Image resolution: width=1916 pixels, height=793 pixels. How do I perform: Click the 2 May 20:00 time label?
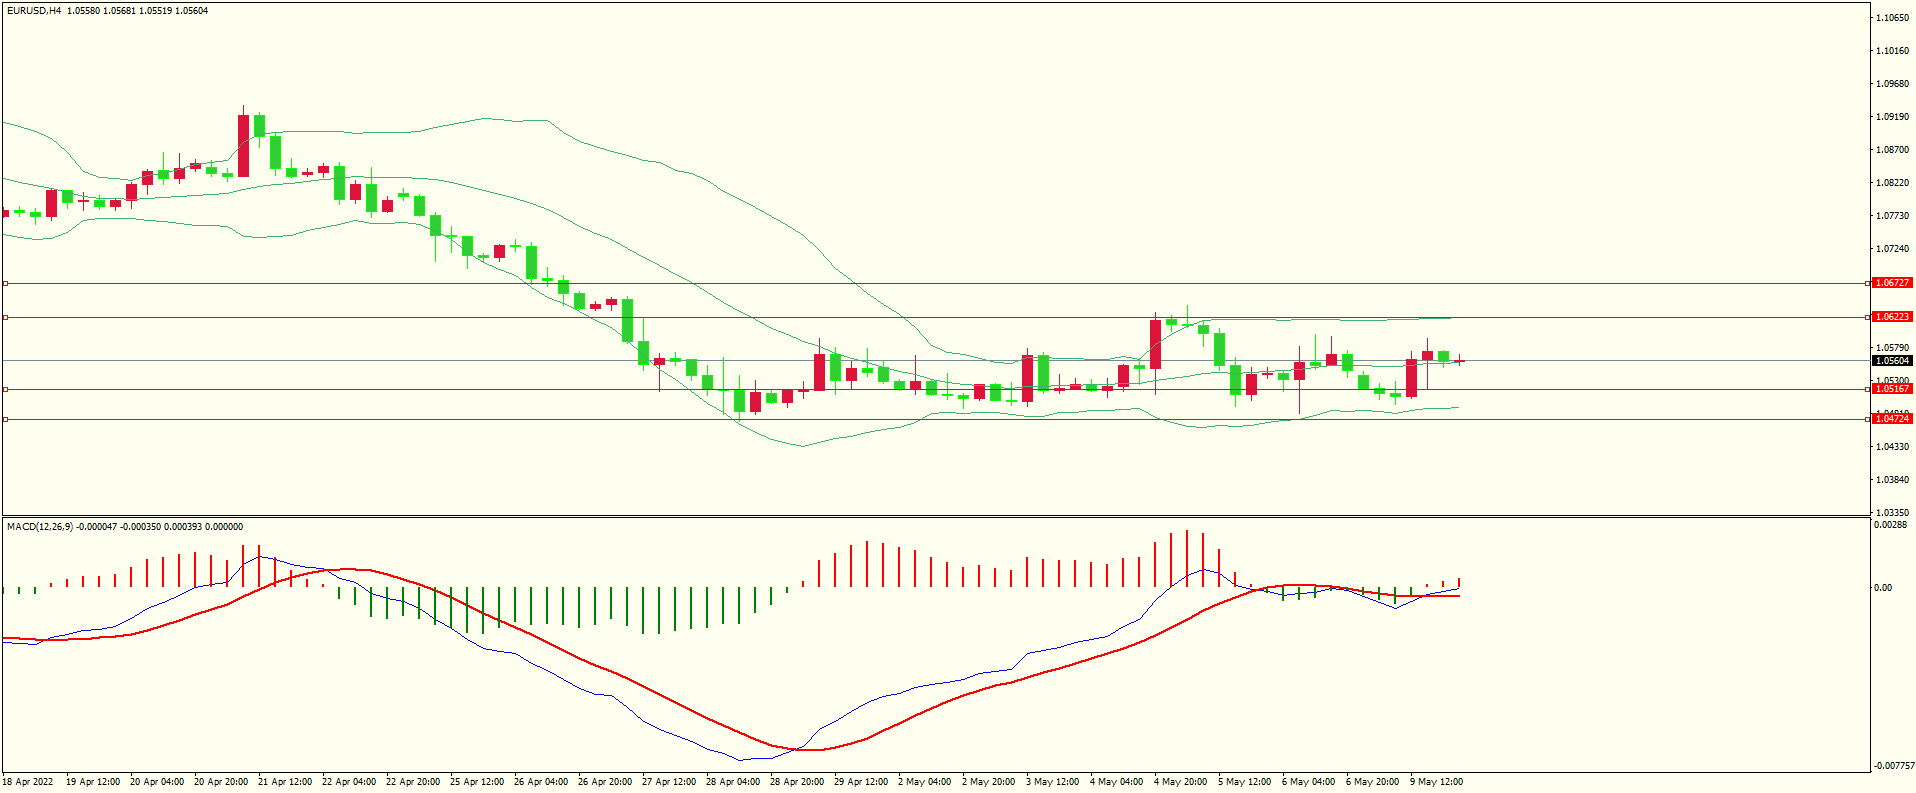pos(988,782)
